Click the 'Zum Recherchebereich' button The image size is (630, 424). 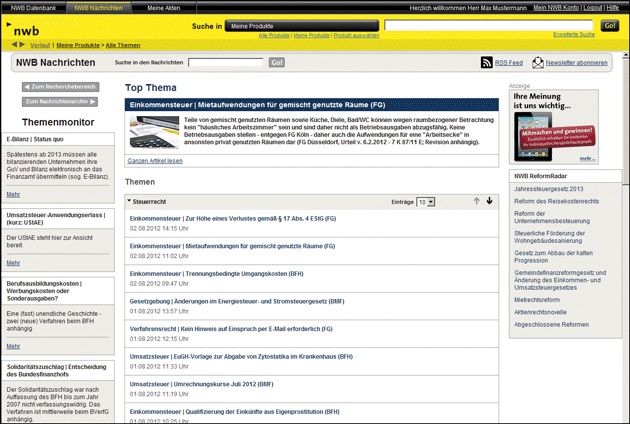(x=60, y=87)
